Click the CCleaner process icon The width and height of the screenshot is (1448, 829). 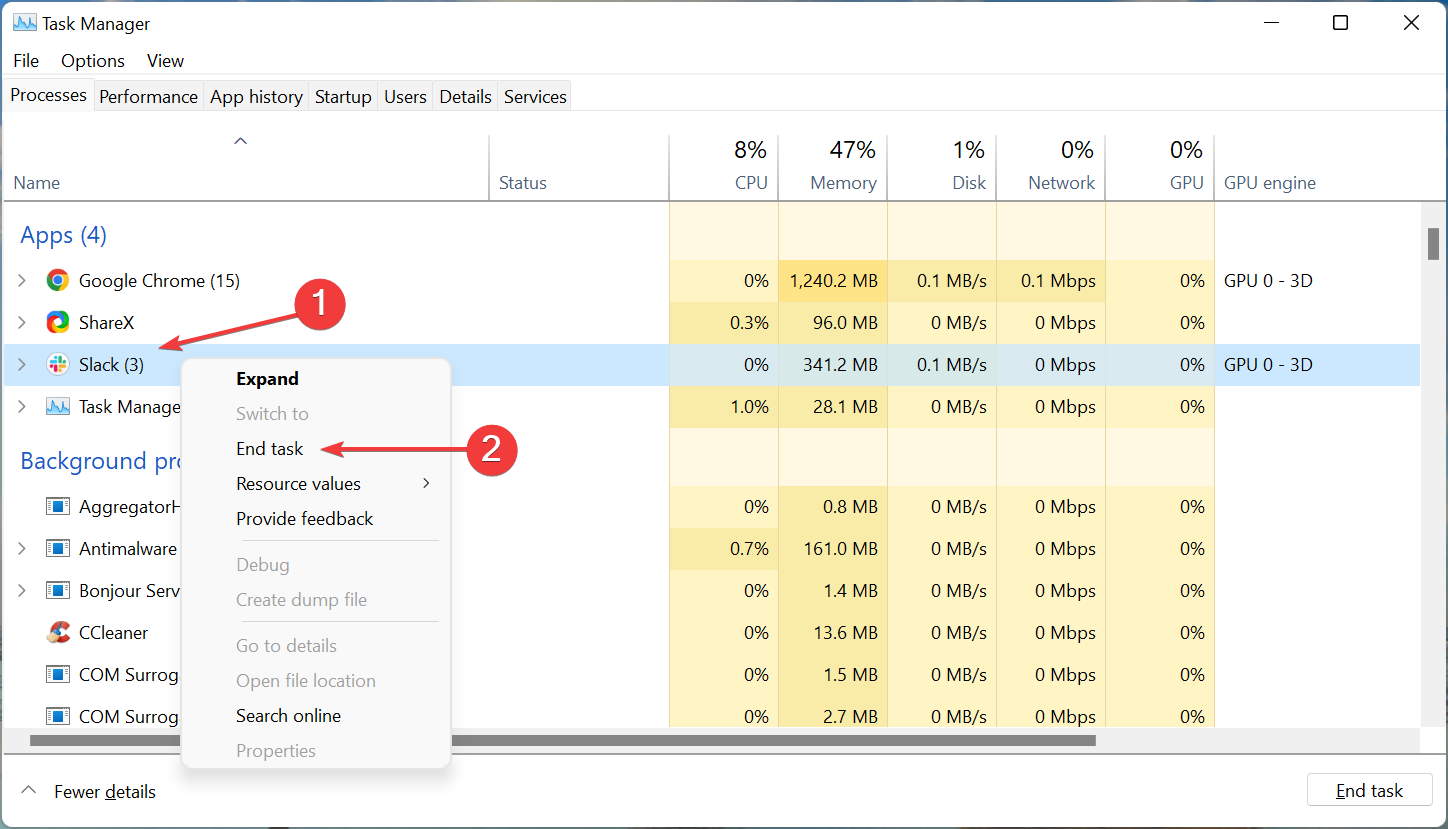(57, 633)
